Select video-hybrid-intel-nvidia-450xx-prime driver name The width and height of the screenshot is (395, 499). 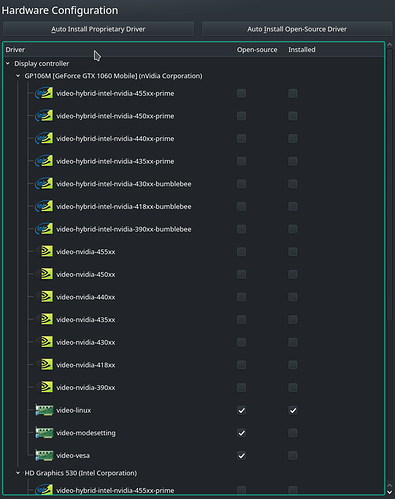(115, 116)
